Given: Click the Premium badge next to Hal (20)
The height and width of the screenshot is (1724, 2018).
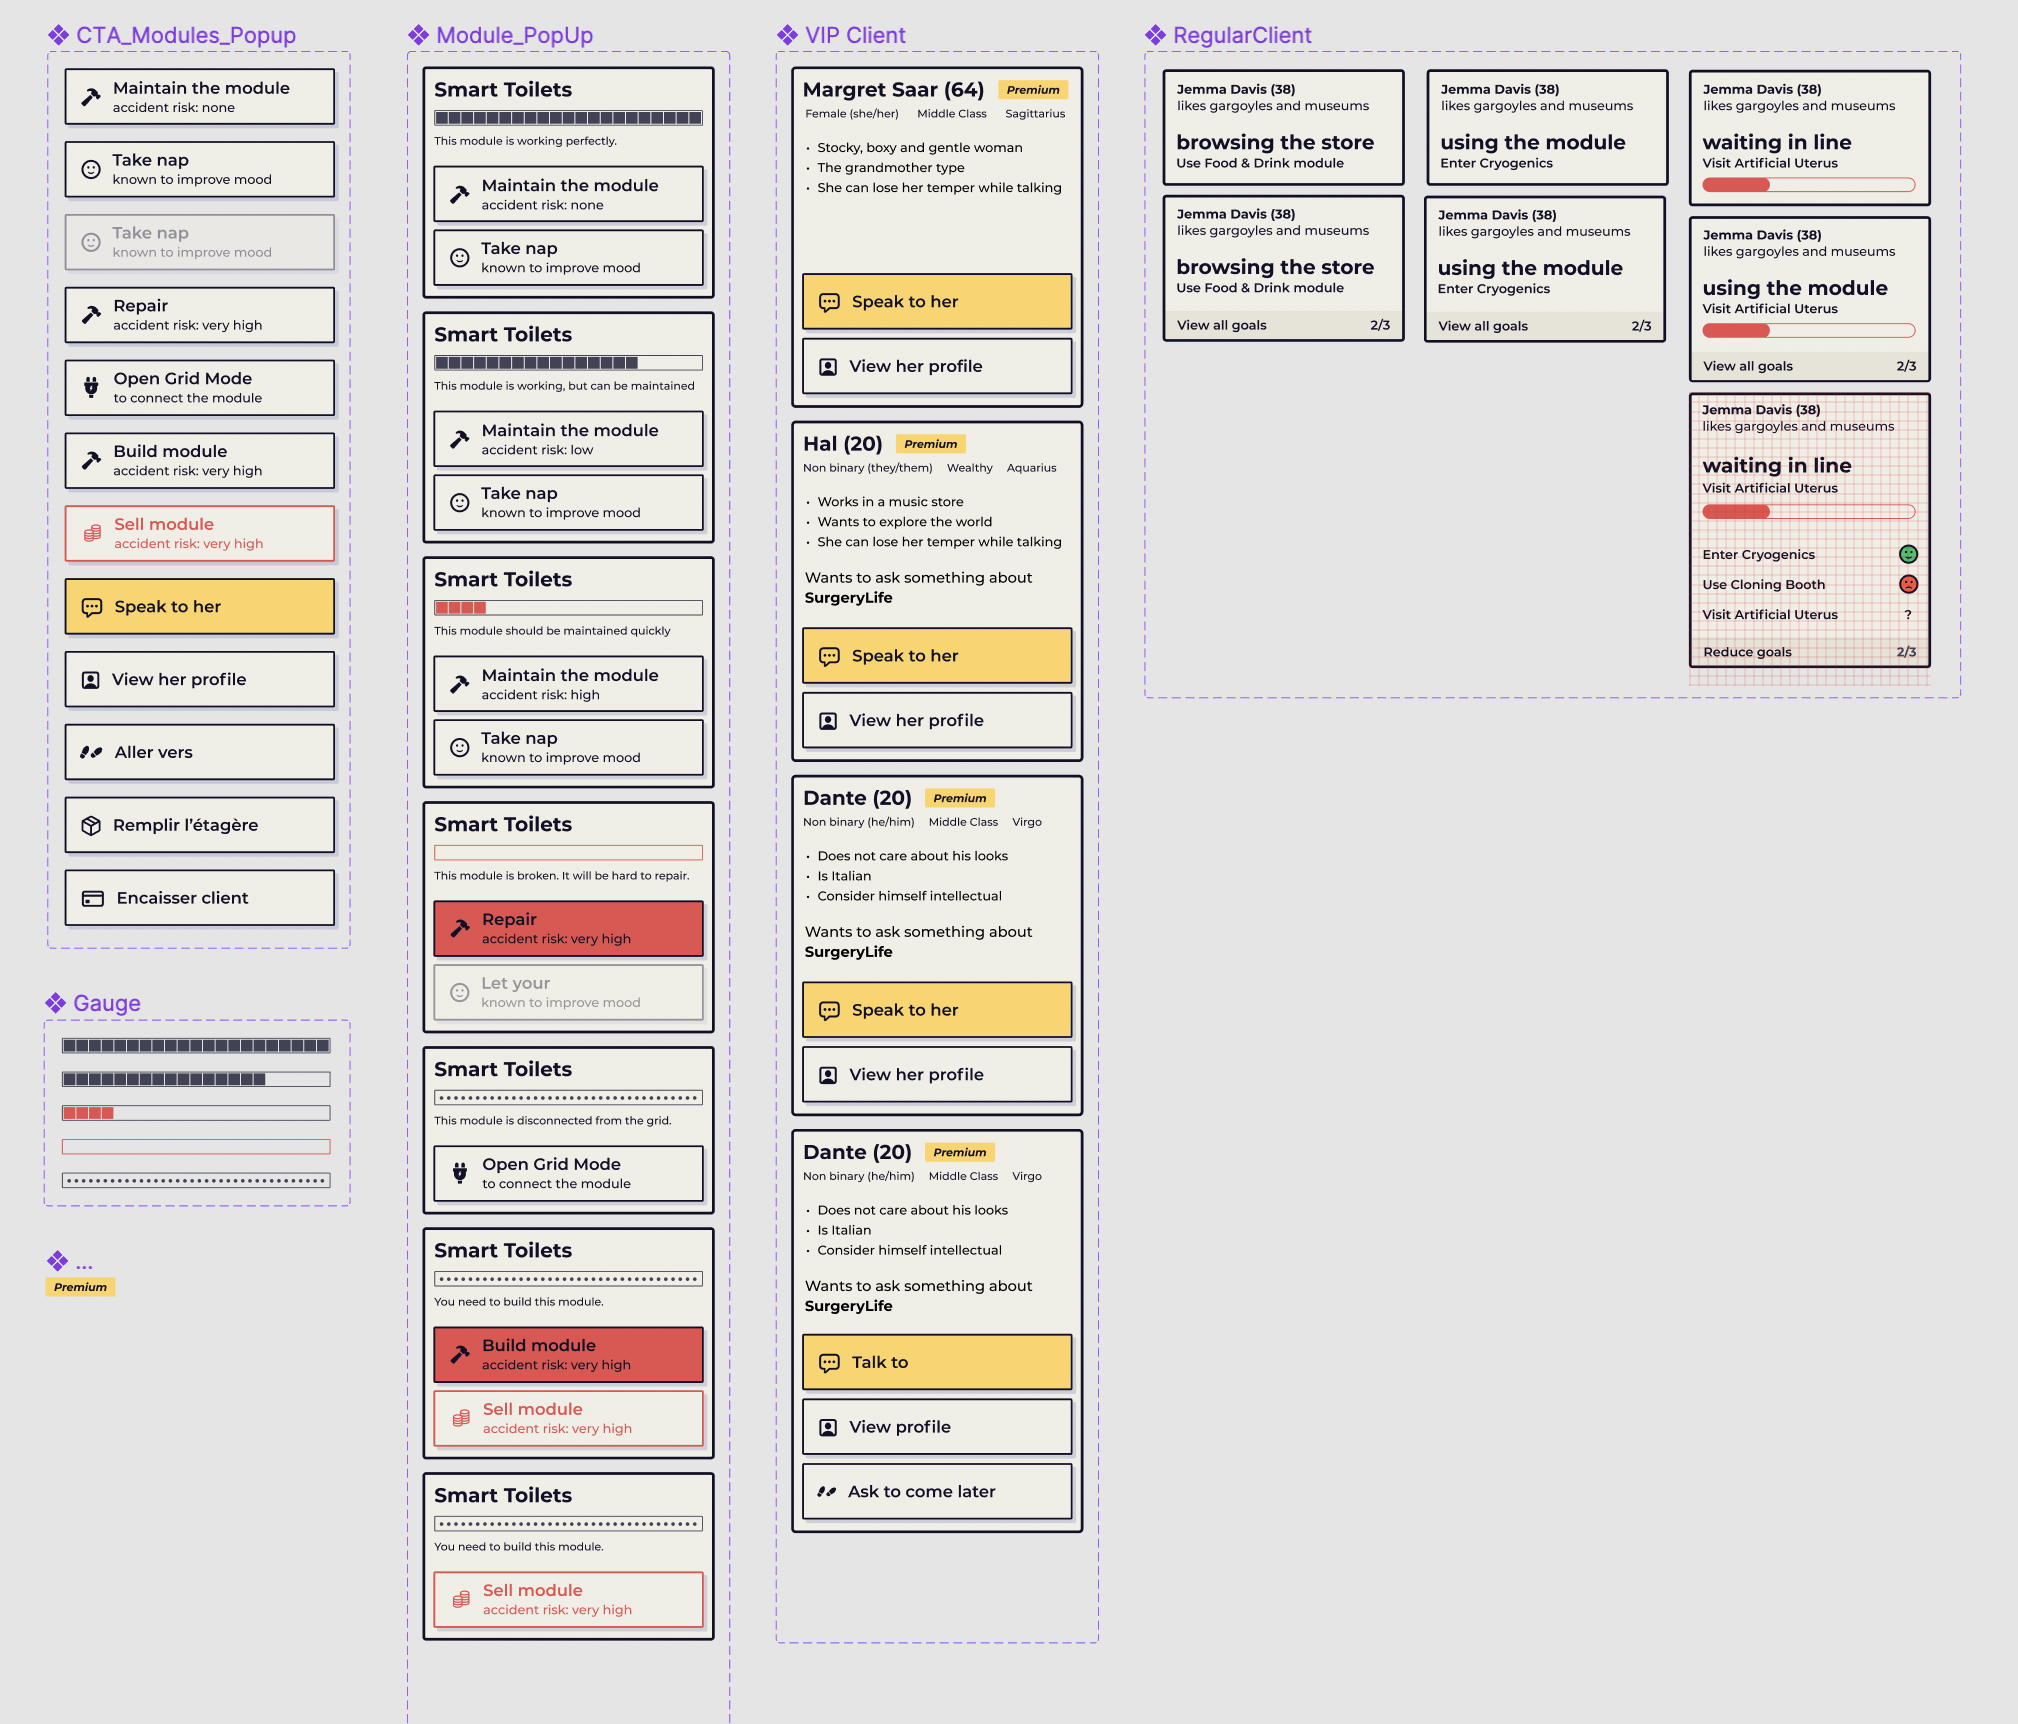Looking at the screenshot, I should click(930, 444).
